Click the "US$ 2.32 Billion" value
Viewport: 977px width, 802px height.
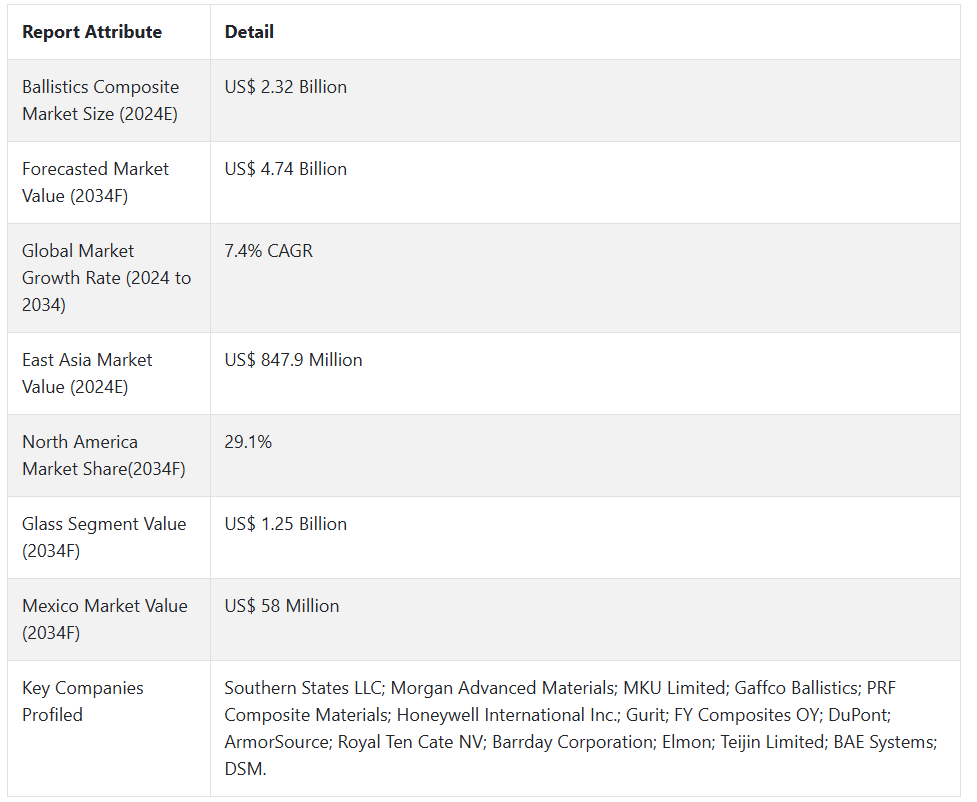(285, 87)
